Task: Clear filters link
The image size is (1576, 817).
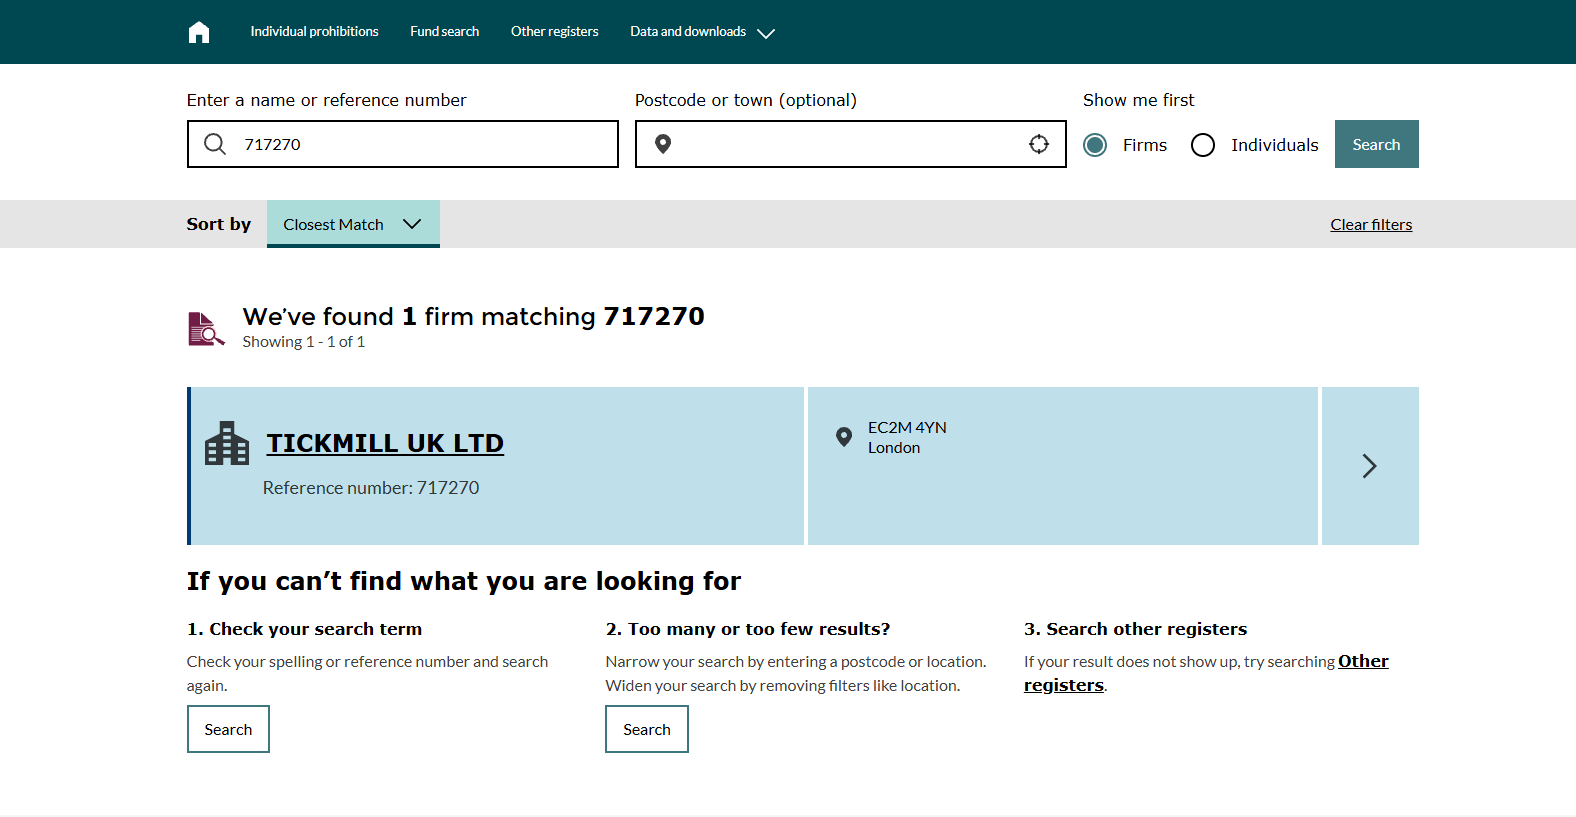Action: 1371,225
